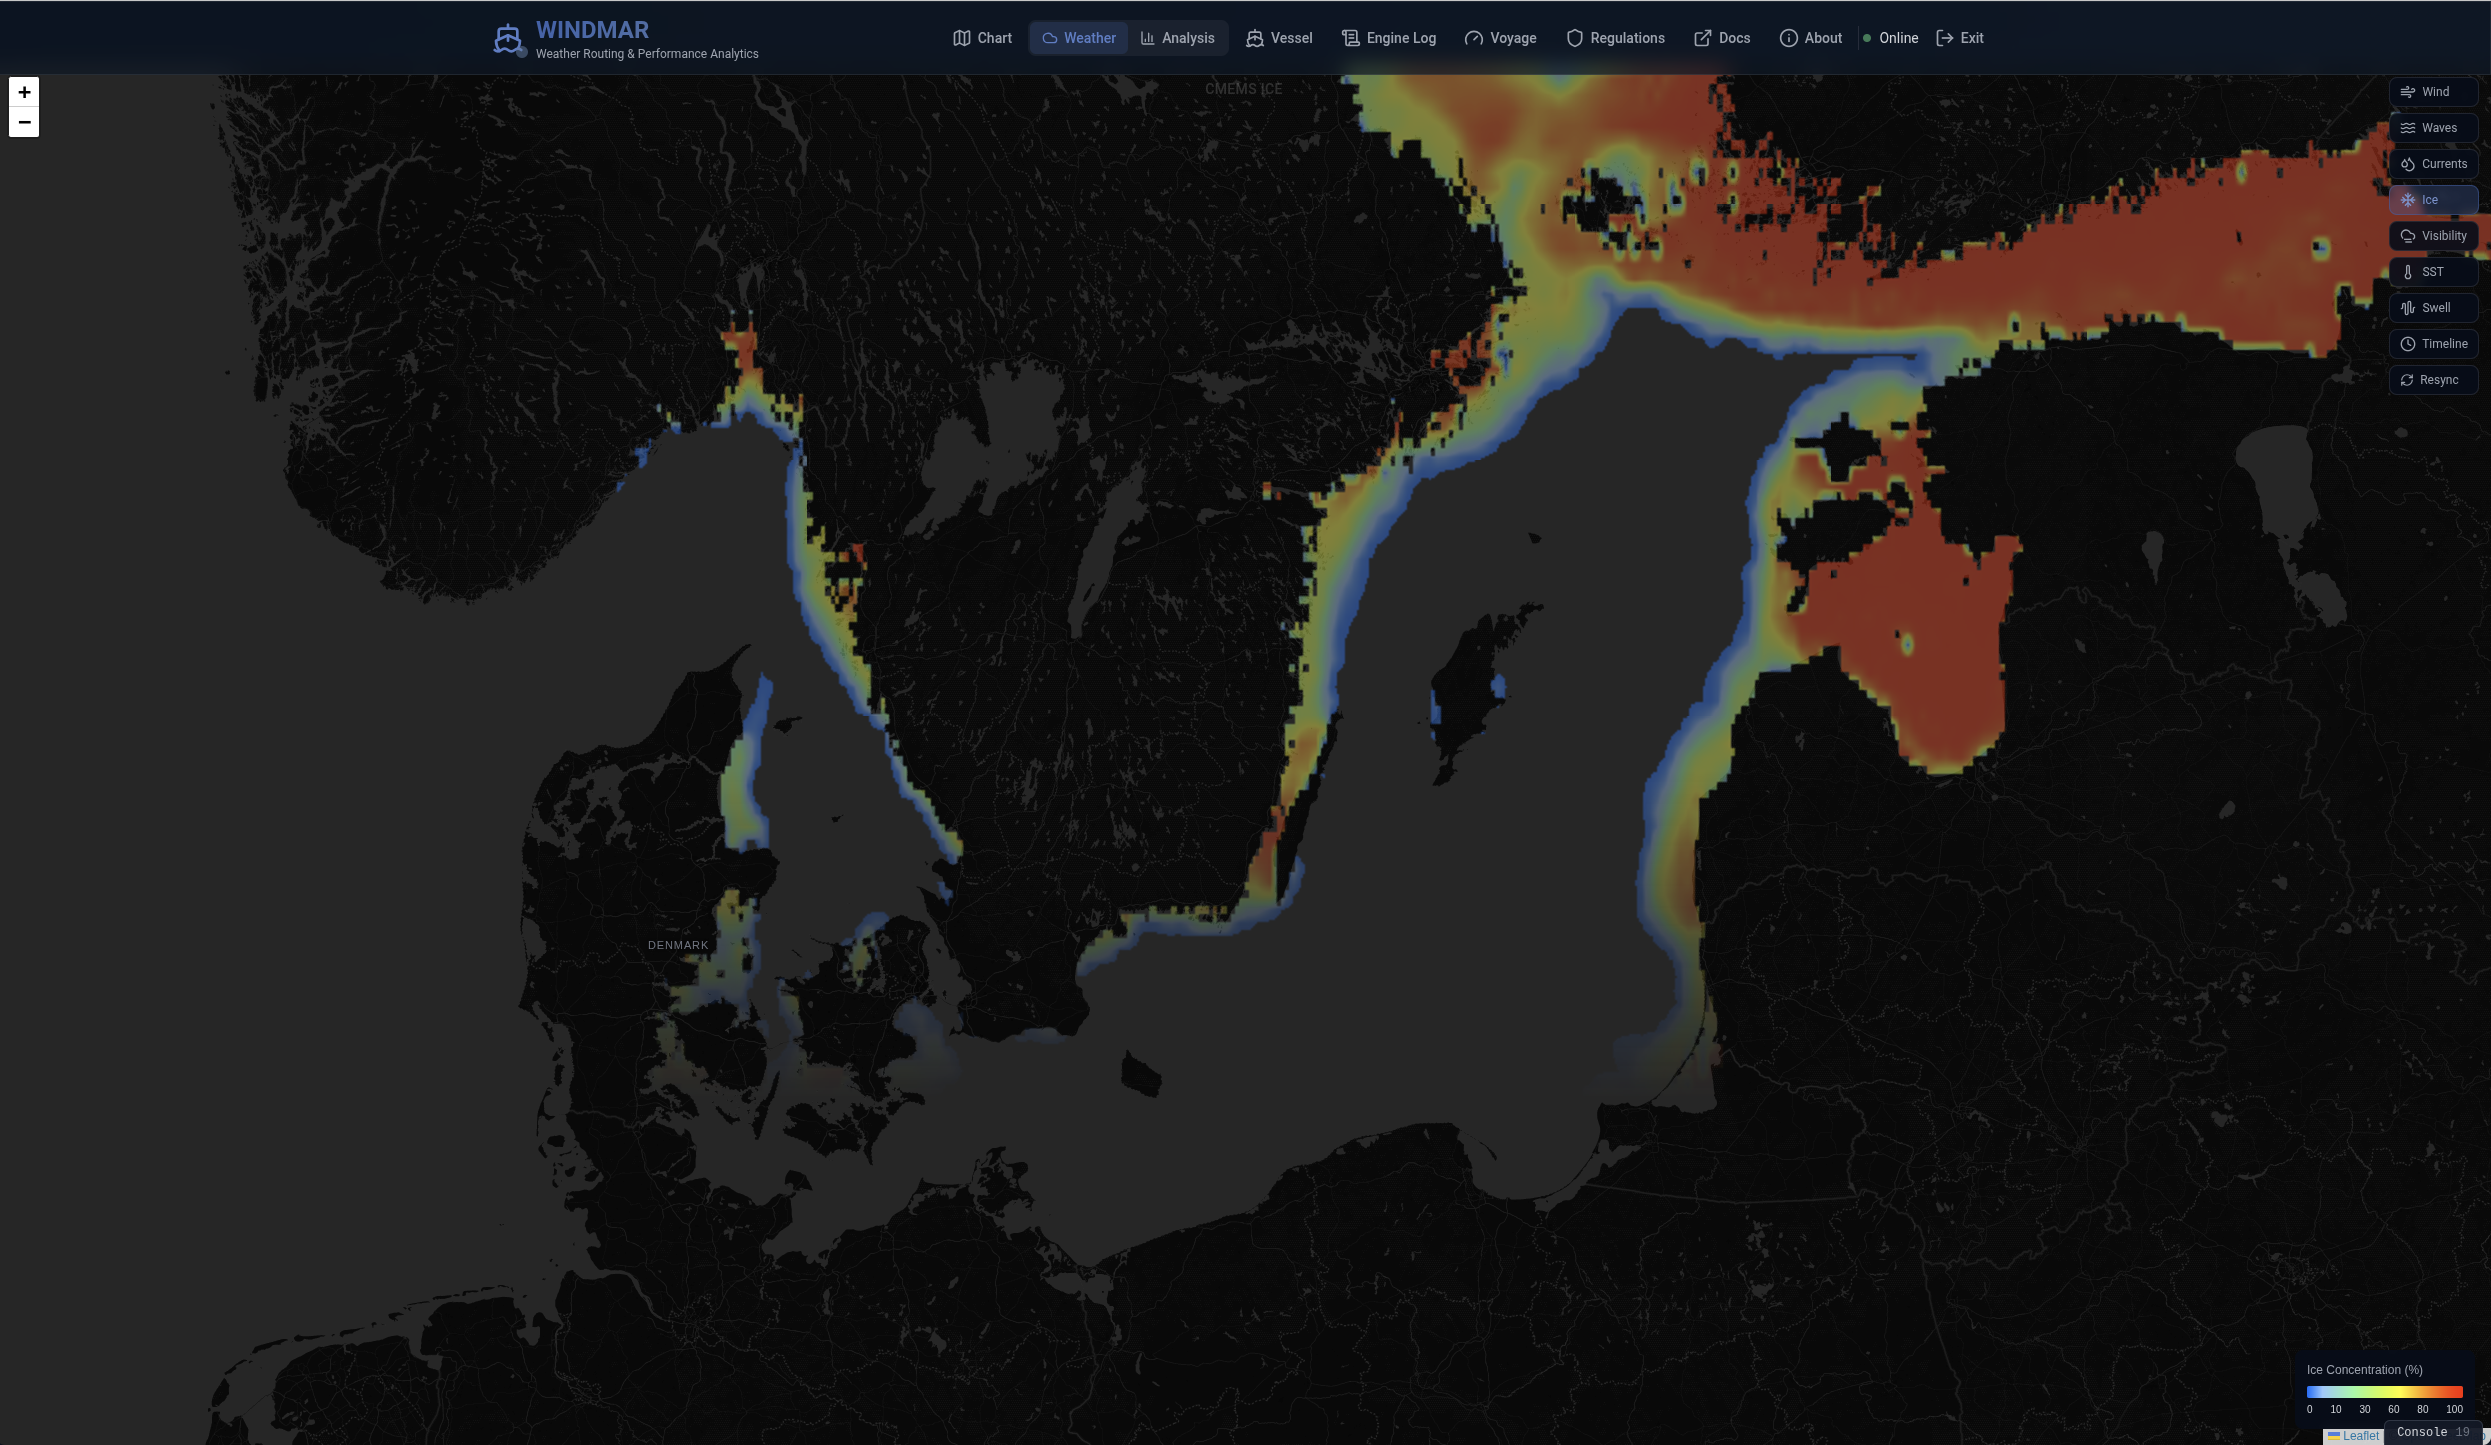
Task: Open the external Docs link
Action: coord(1722,38)
